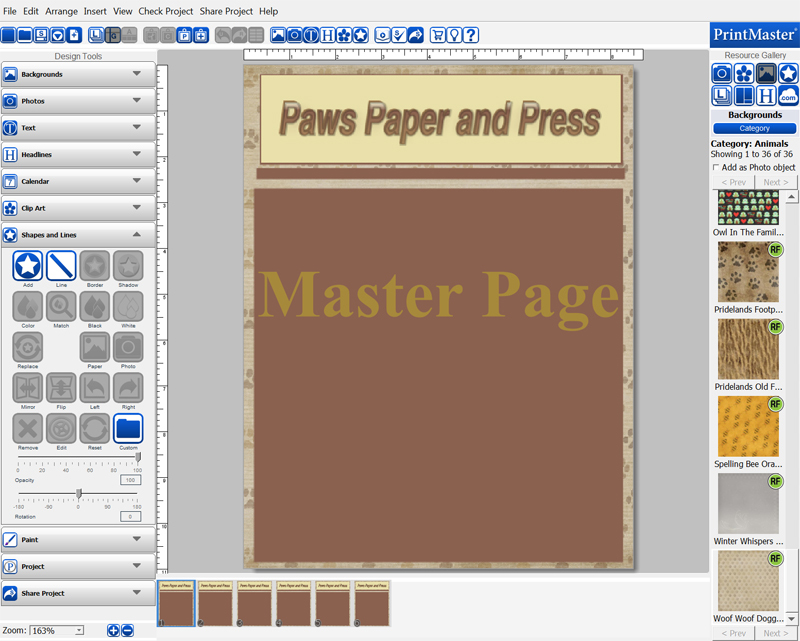Screen dimensions: 800x641
Task: Open the Custom folder icon
Action: 128,429
